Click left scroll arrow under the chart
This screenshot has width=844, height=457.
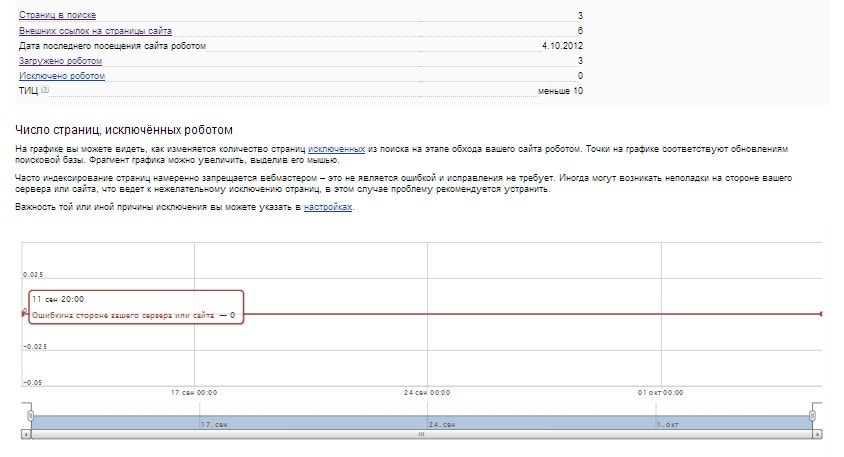coord(26,435)
